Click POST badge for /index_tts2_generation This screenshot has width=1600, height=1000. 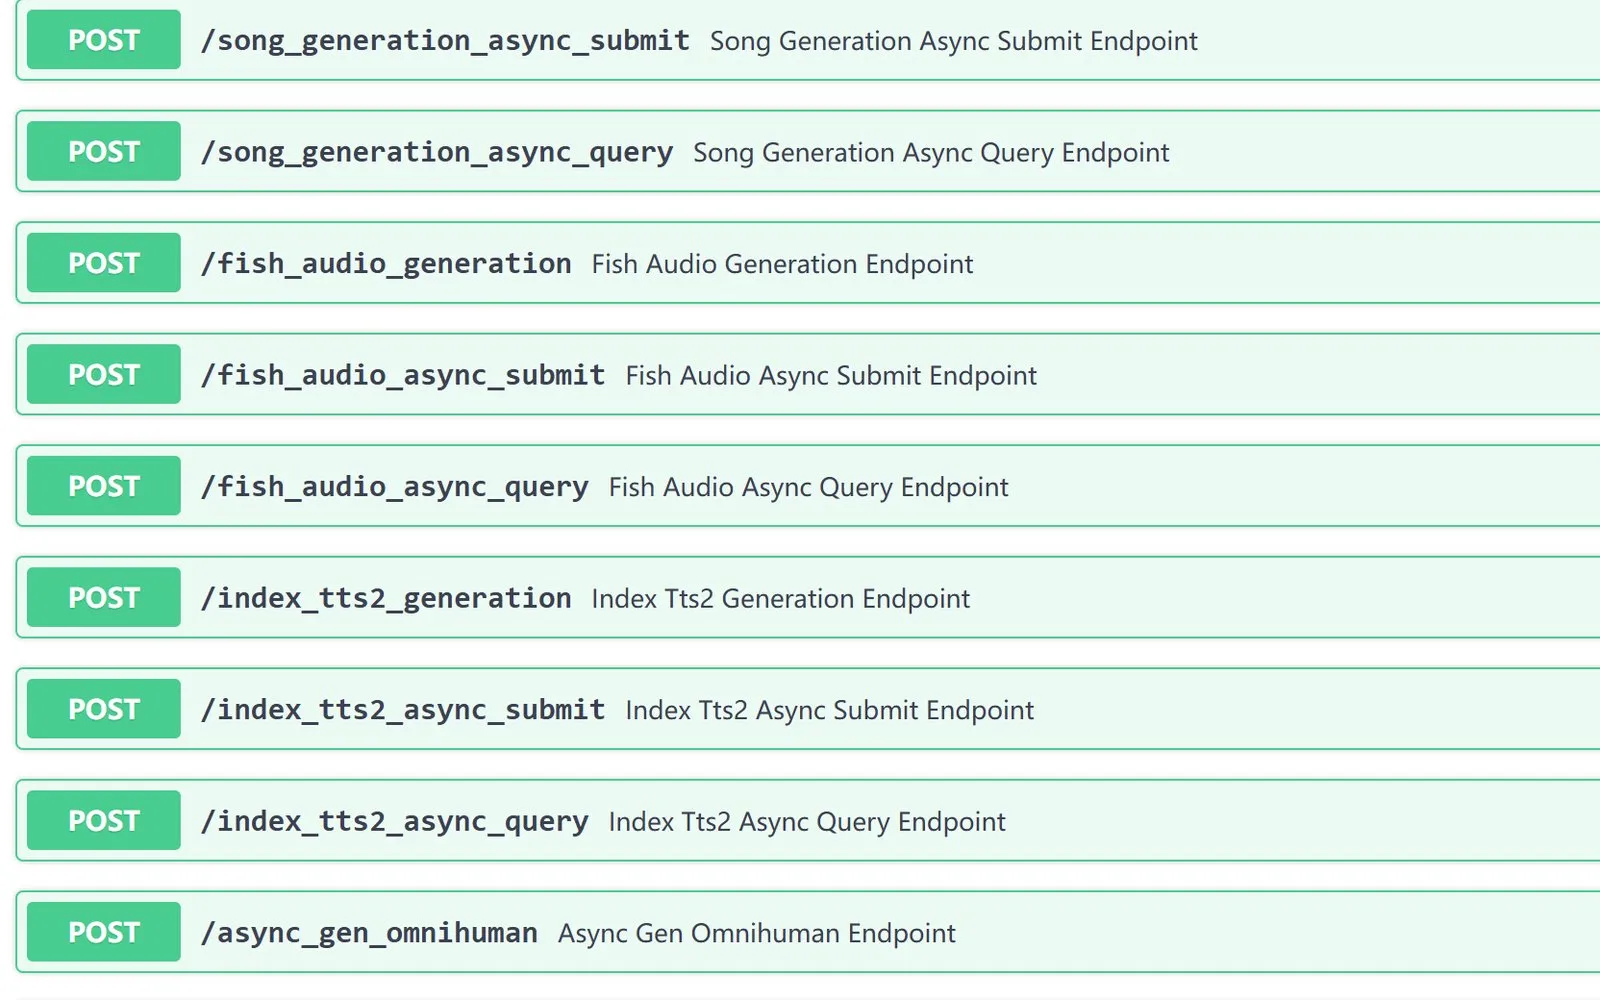(x=104, y=597)
